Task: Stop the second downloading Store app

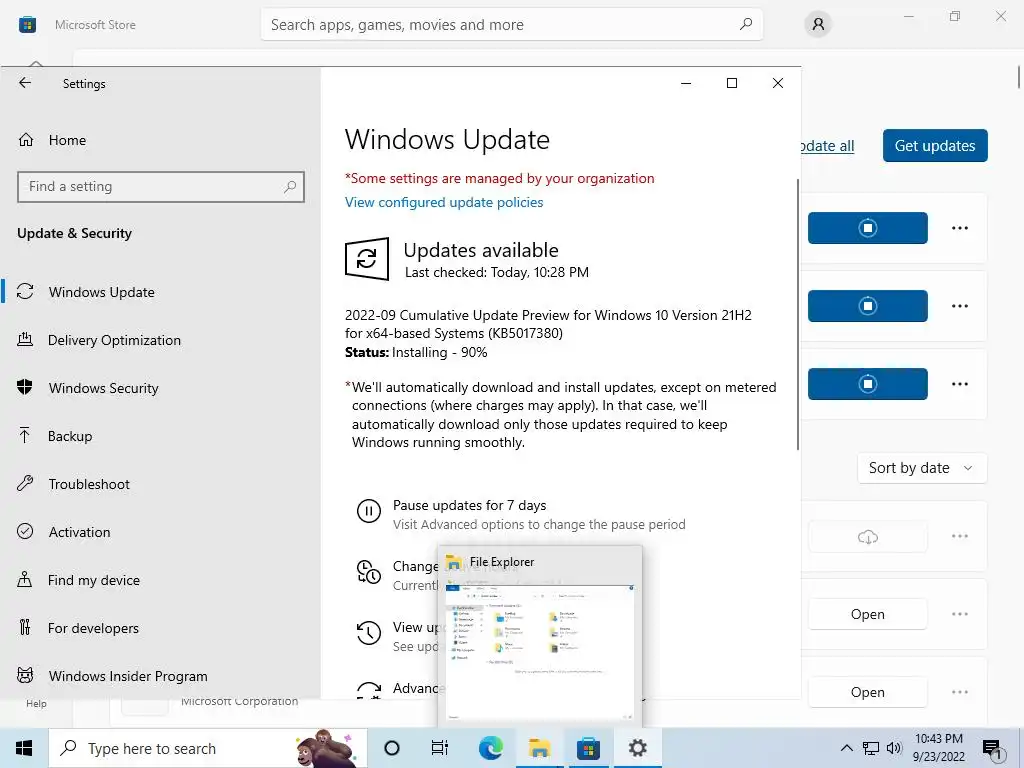Action: coord(867,306)
